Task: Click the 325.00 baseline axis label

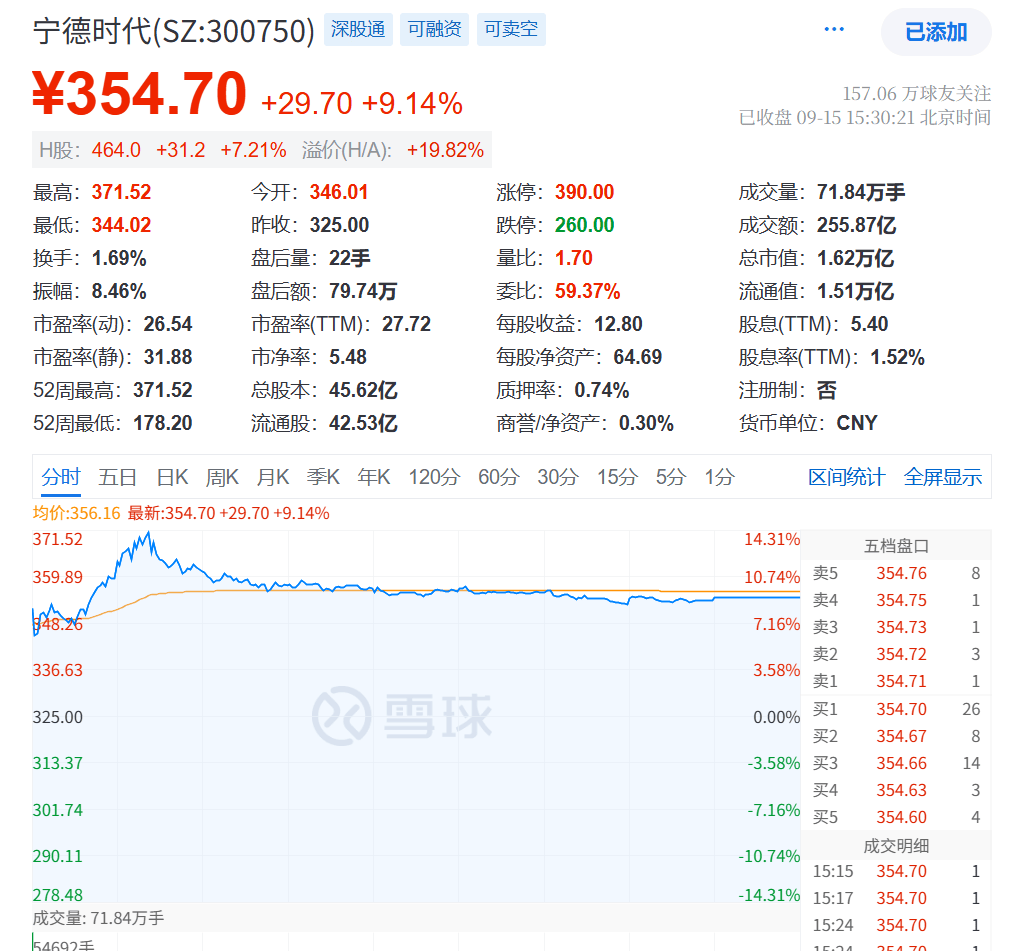Action: 58,717
